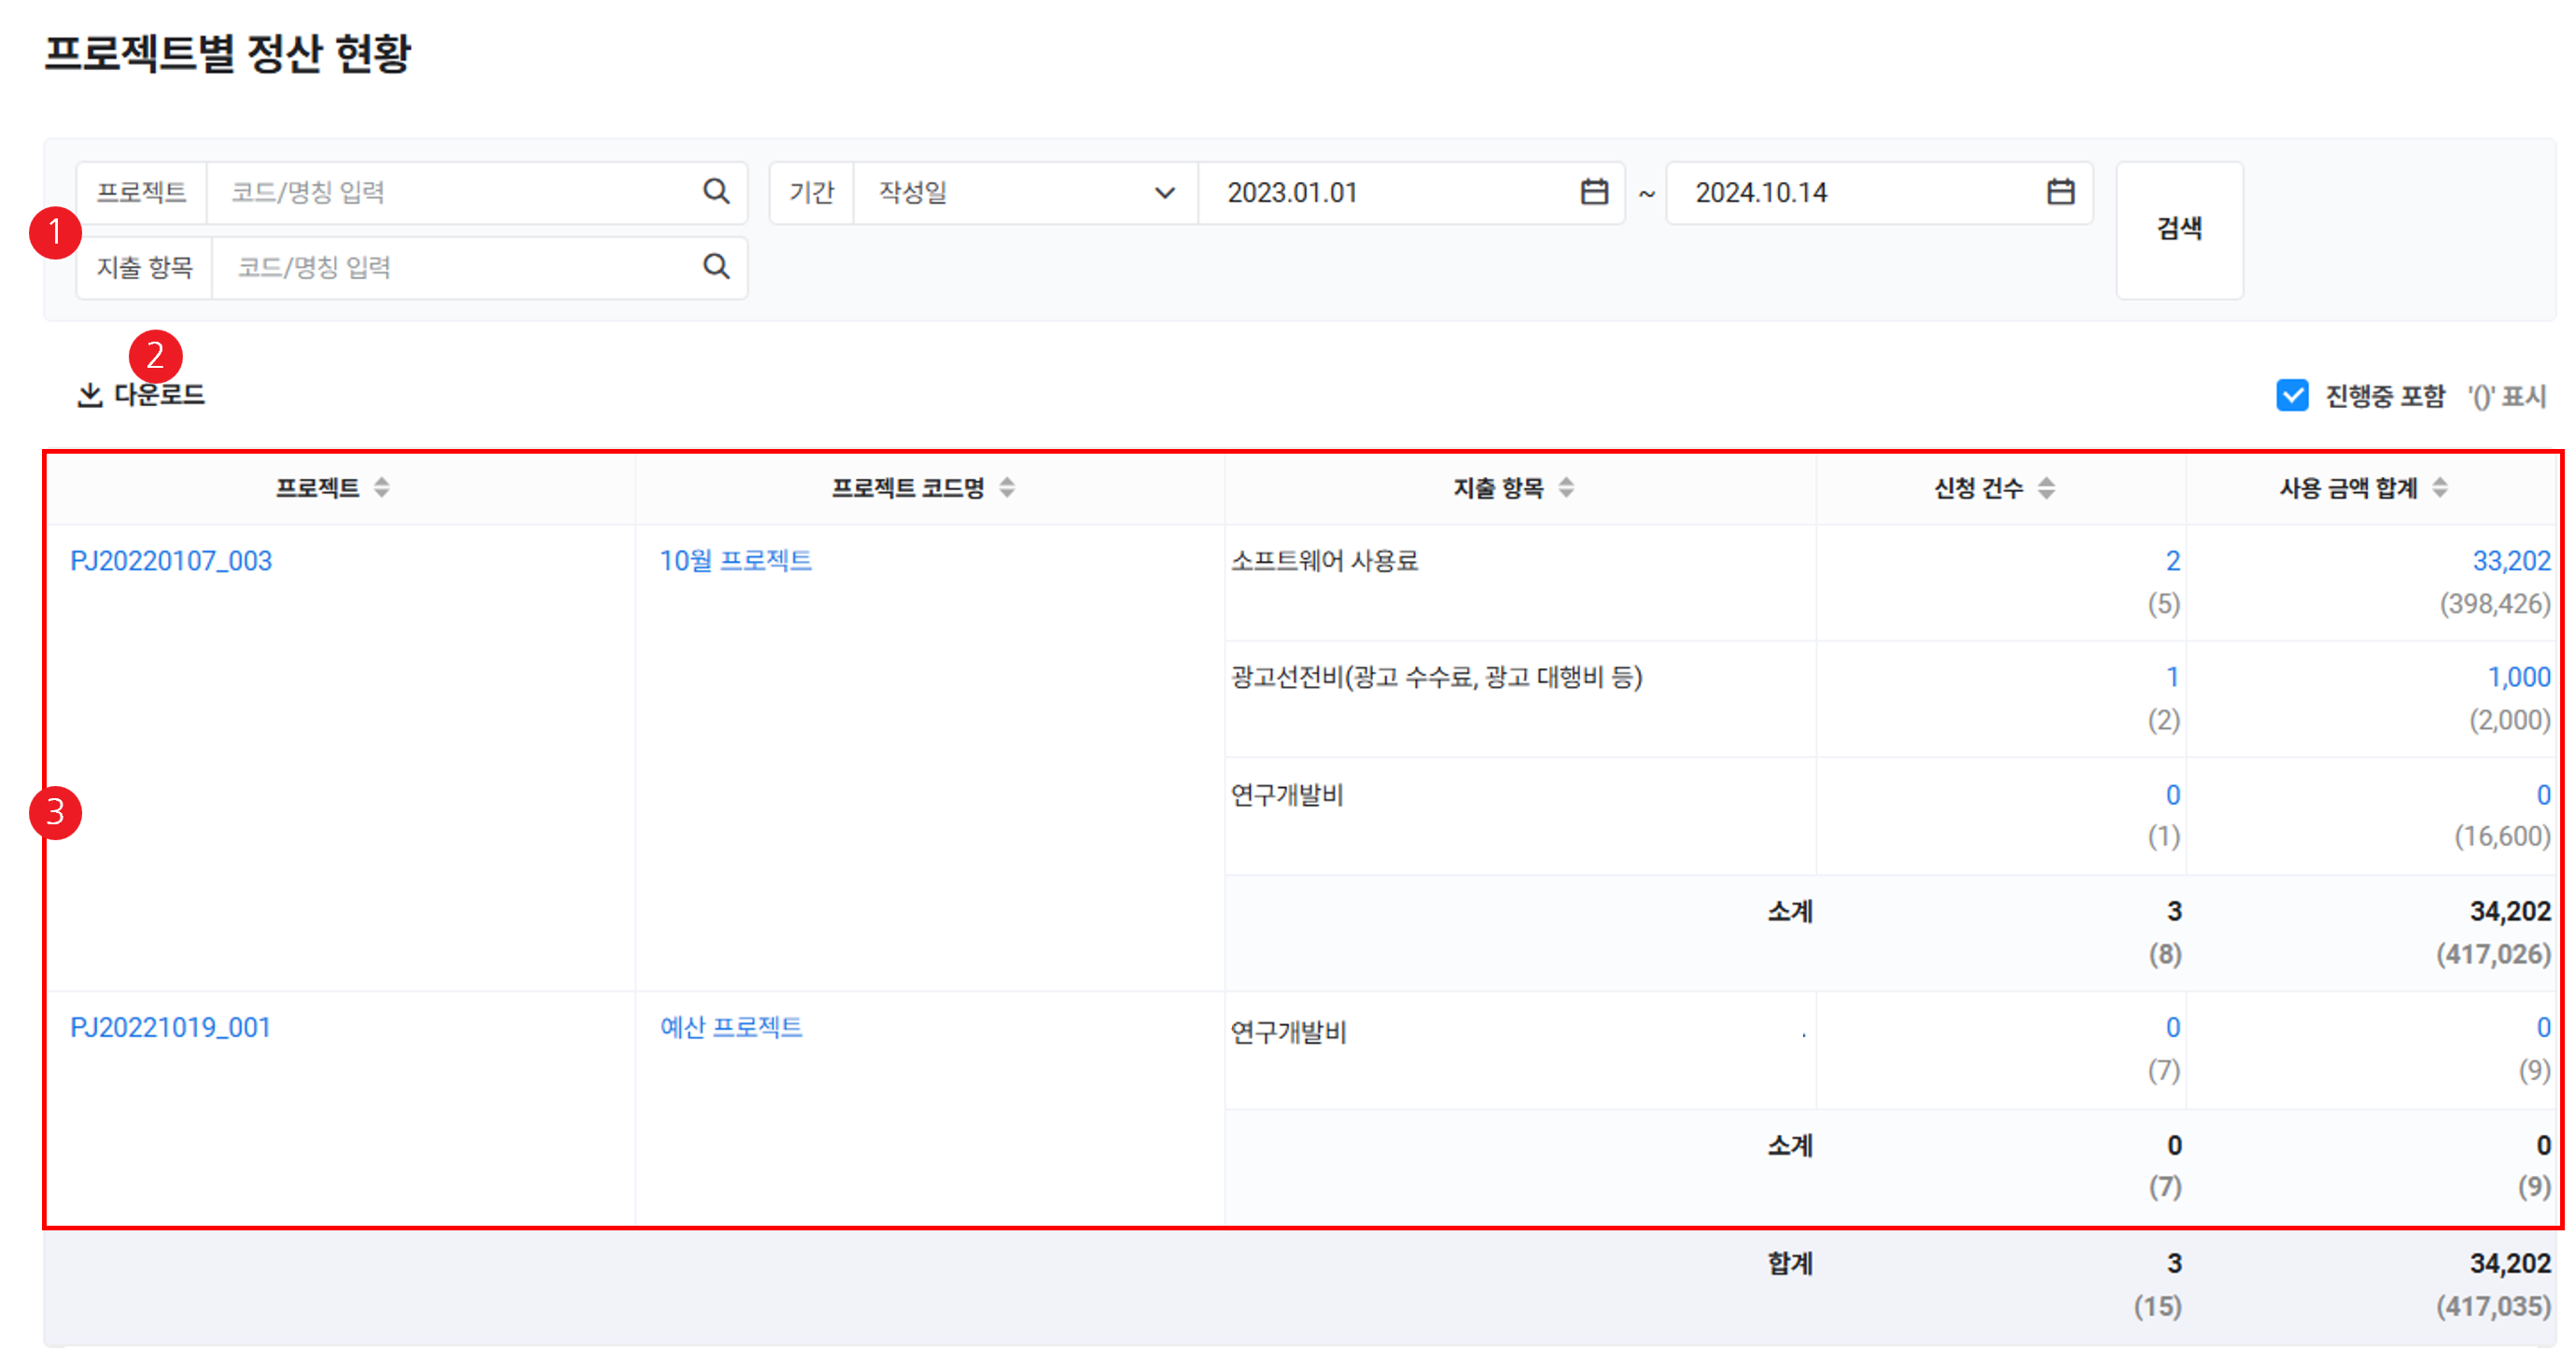This screenshot has height=1348, width=2576.
Task: Open project link PJ20220107_003
Action: coord(171,560)
